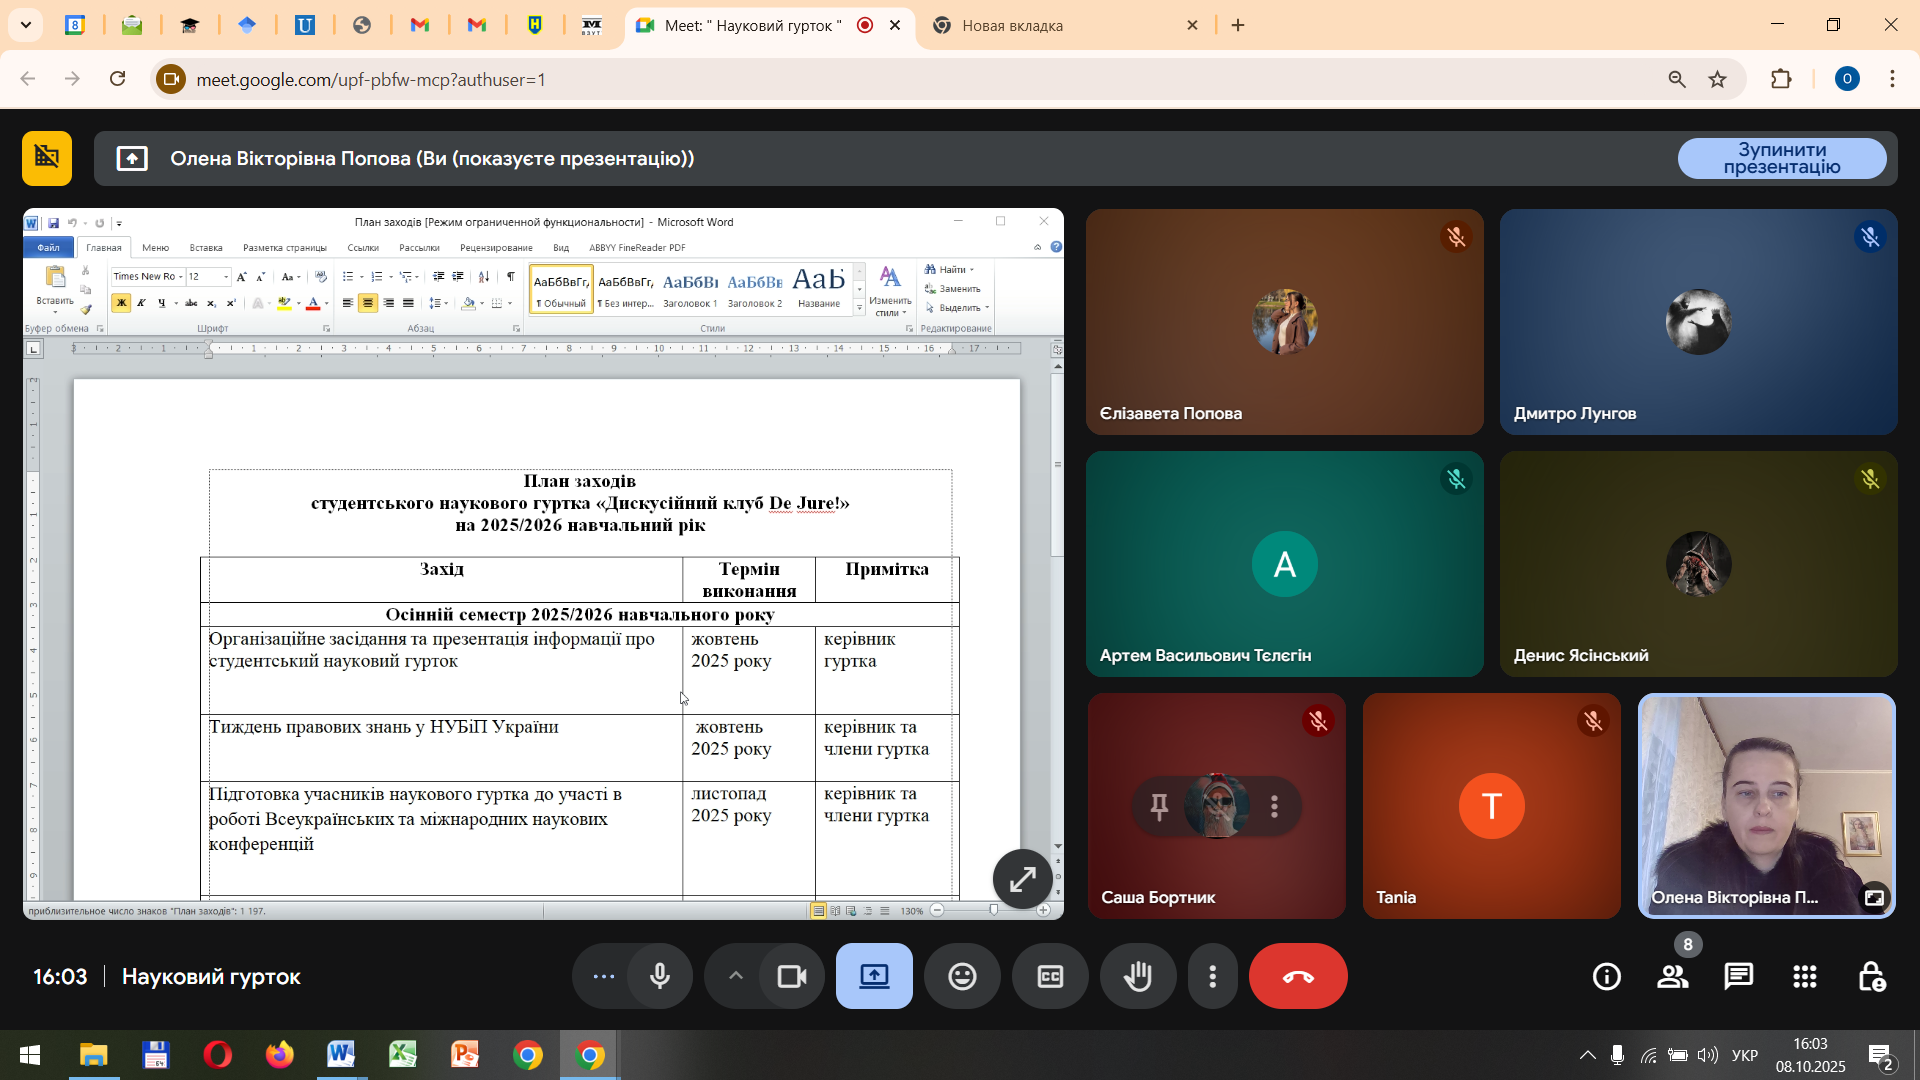Toggle the camera off
This screenshot has height=1080, width=1920.
[792, 977]
